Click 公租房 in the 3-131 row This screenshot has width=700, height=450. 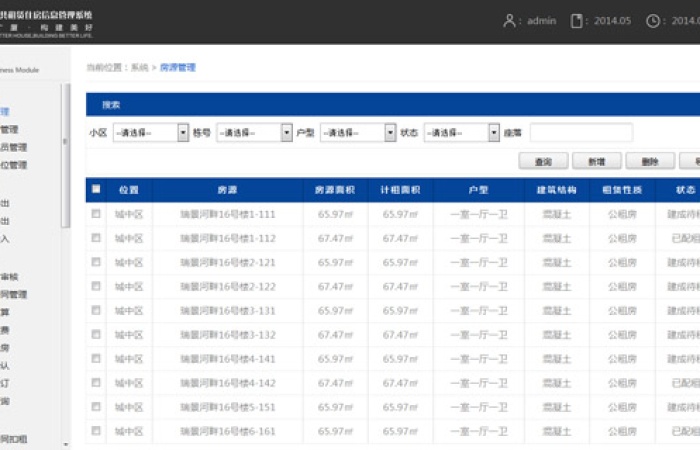click(622, 311)
